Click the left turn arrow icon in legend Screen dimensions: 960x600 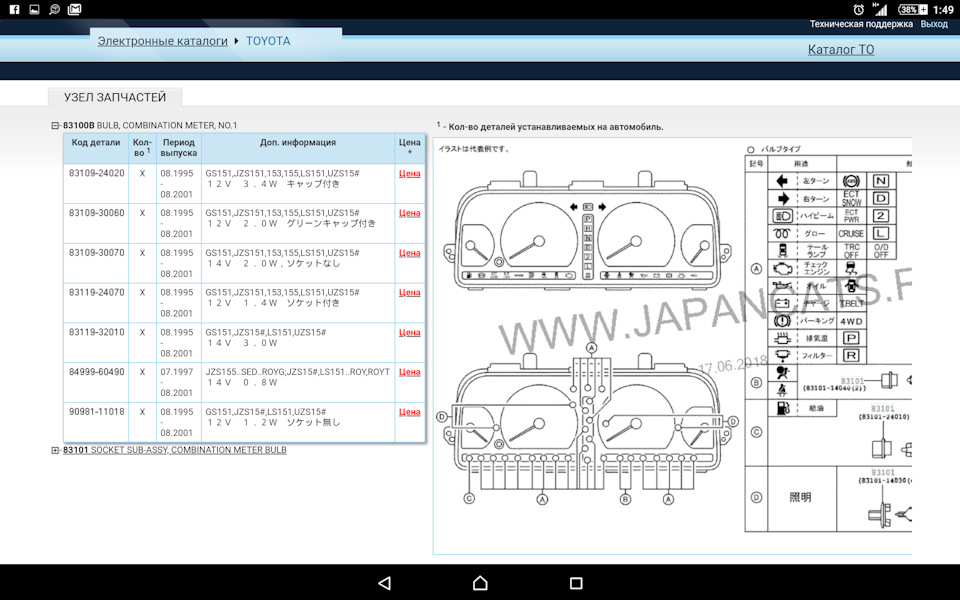tap(781, 181)
